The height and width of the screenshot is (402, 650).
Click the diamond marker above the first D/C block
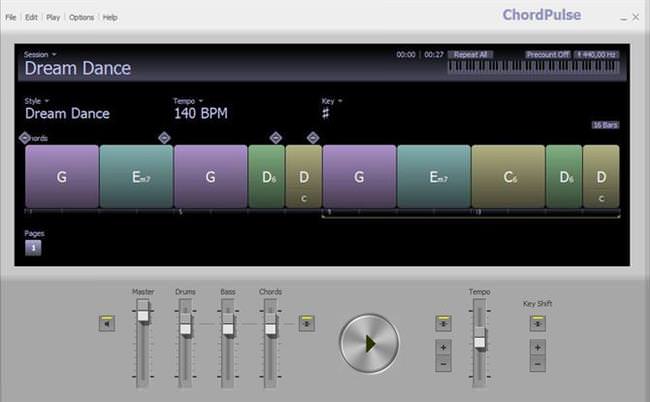coord(313,138)
